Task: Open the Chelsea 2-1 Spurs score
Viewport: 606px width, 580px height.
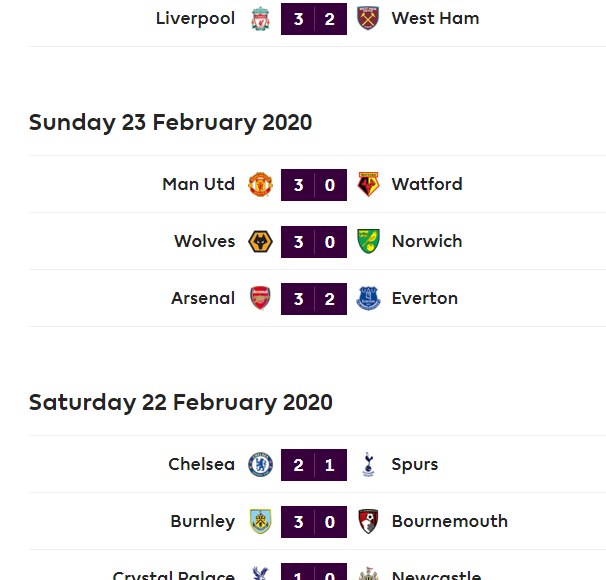Action: coord(314,464)
